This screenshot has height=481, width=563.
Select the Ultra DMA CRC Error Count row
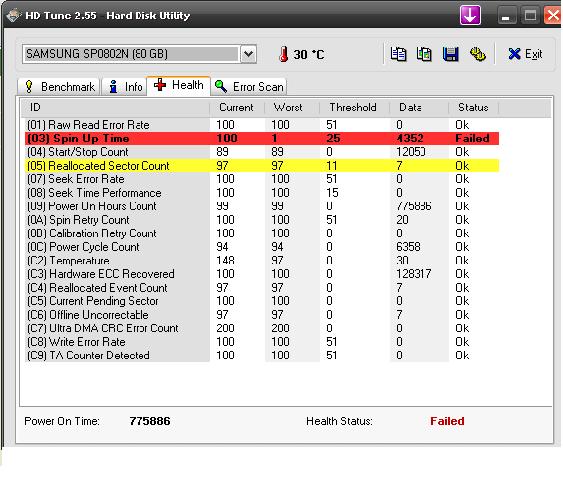(262, 328)
